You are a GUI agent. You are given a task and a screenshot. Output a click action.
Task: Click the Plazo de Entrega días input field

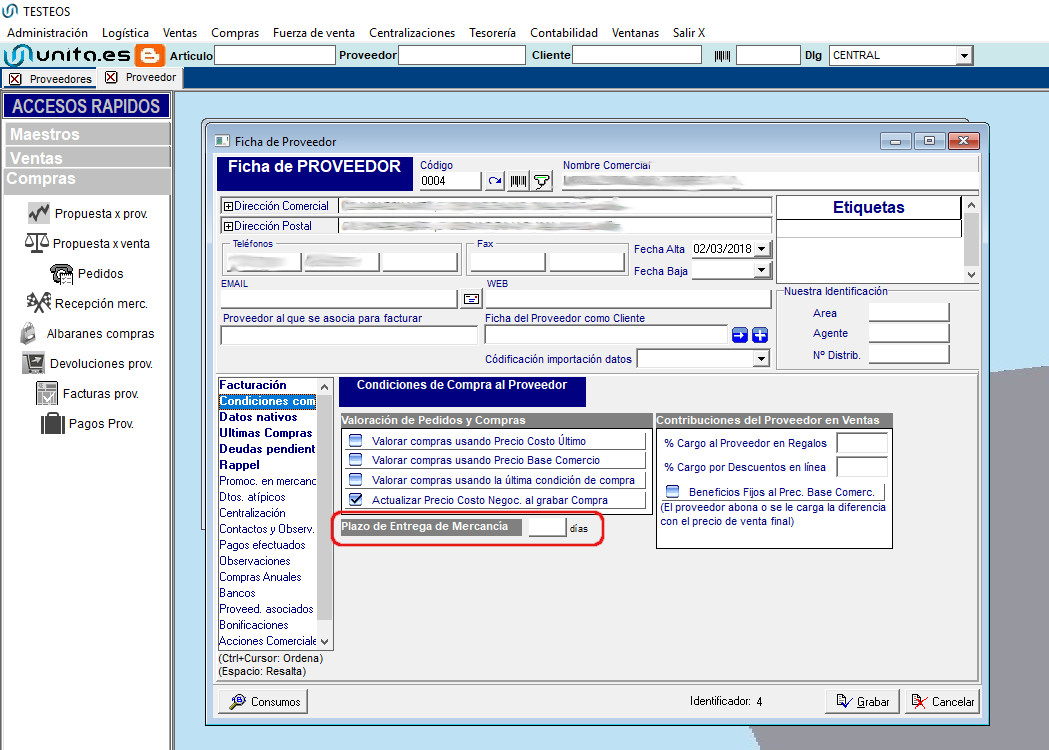click(547, 527)
